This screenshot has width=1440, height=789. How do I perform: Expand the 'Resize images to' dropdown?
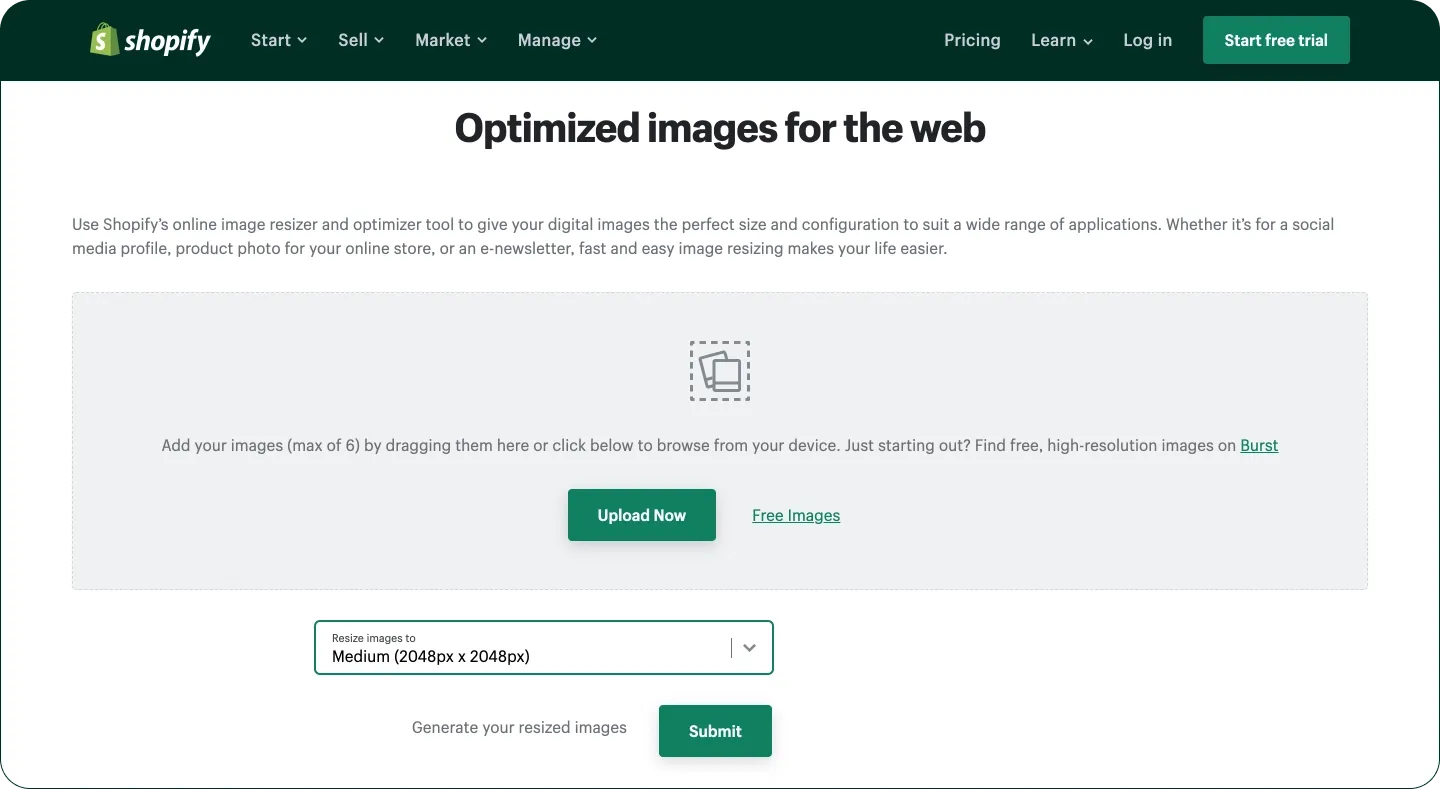[544, 648]
